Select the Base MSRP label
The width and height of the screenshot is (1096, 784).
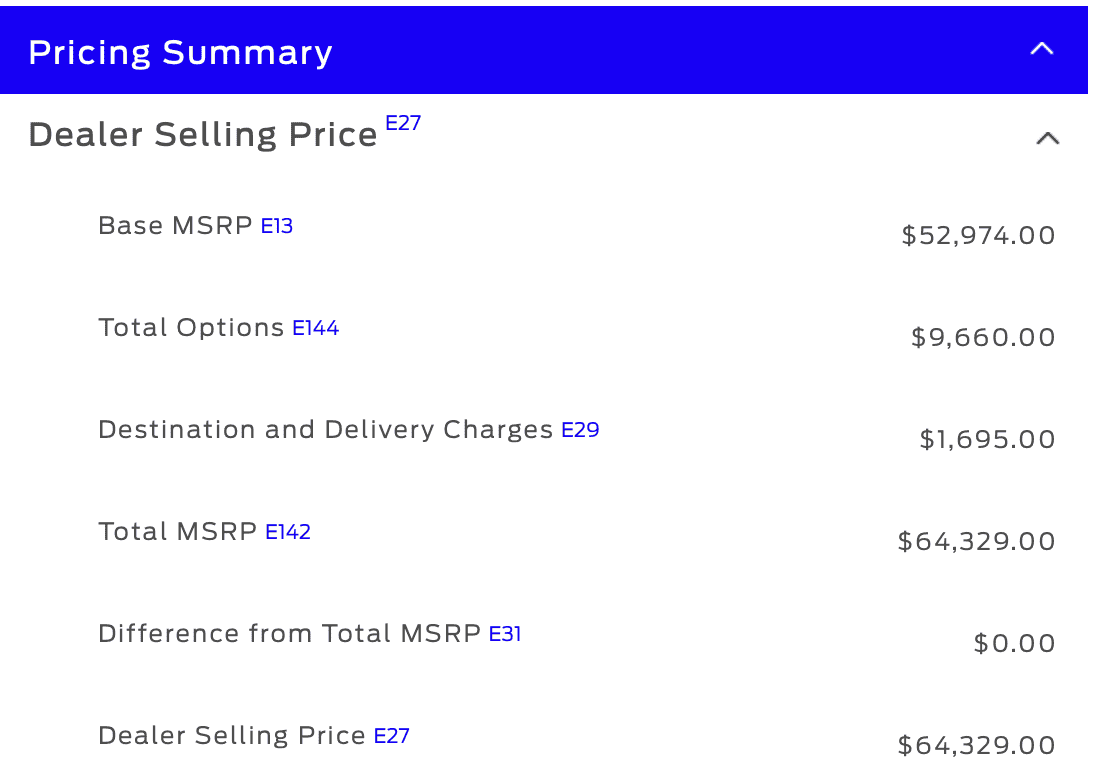click(175, 226)
